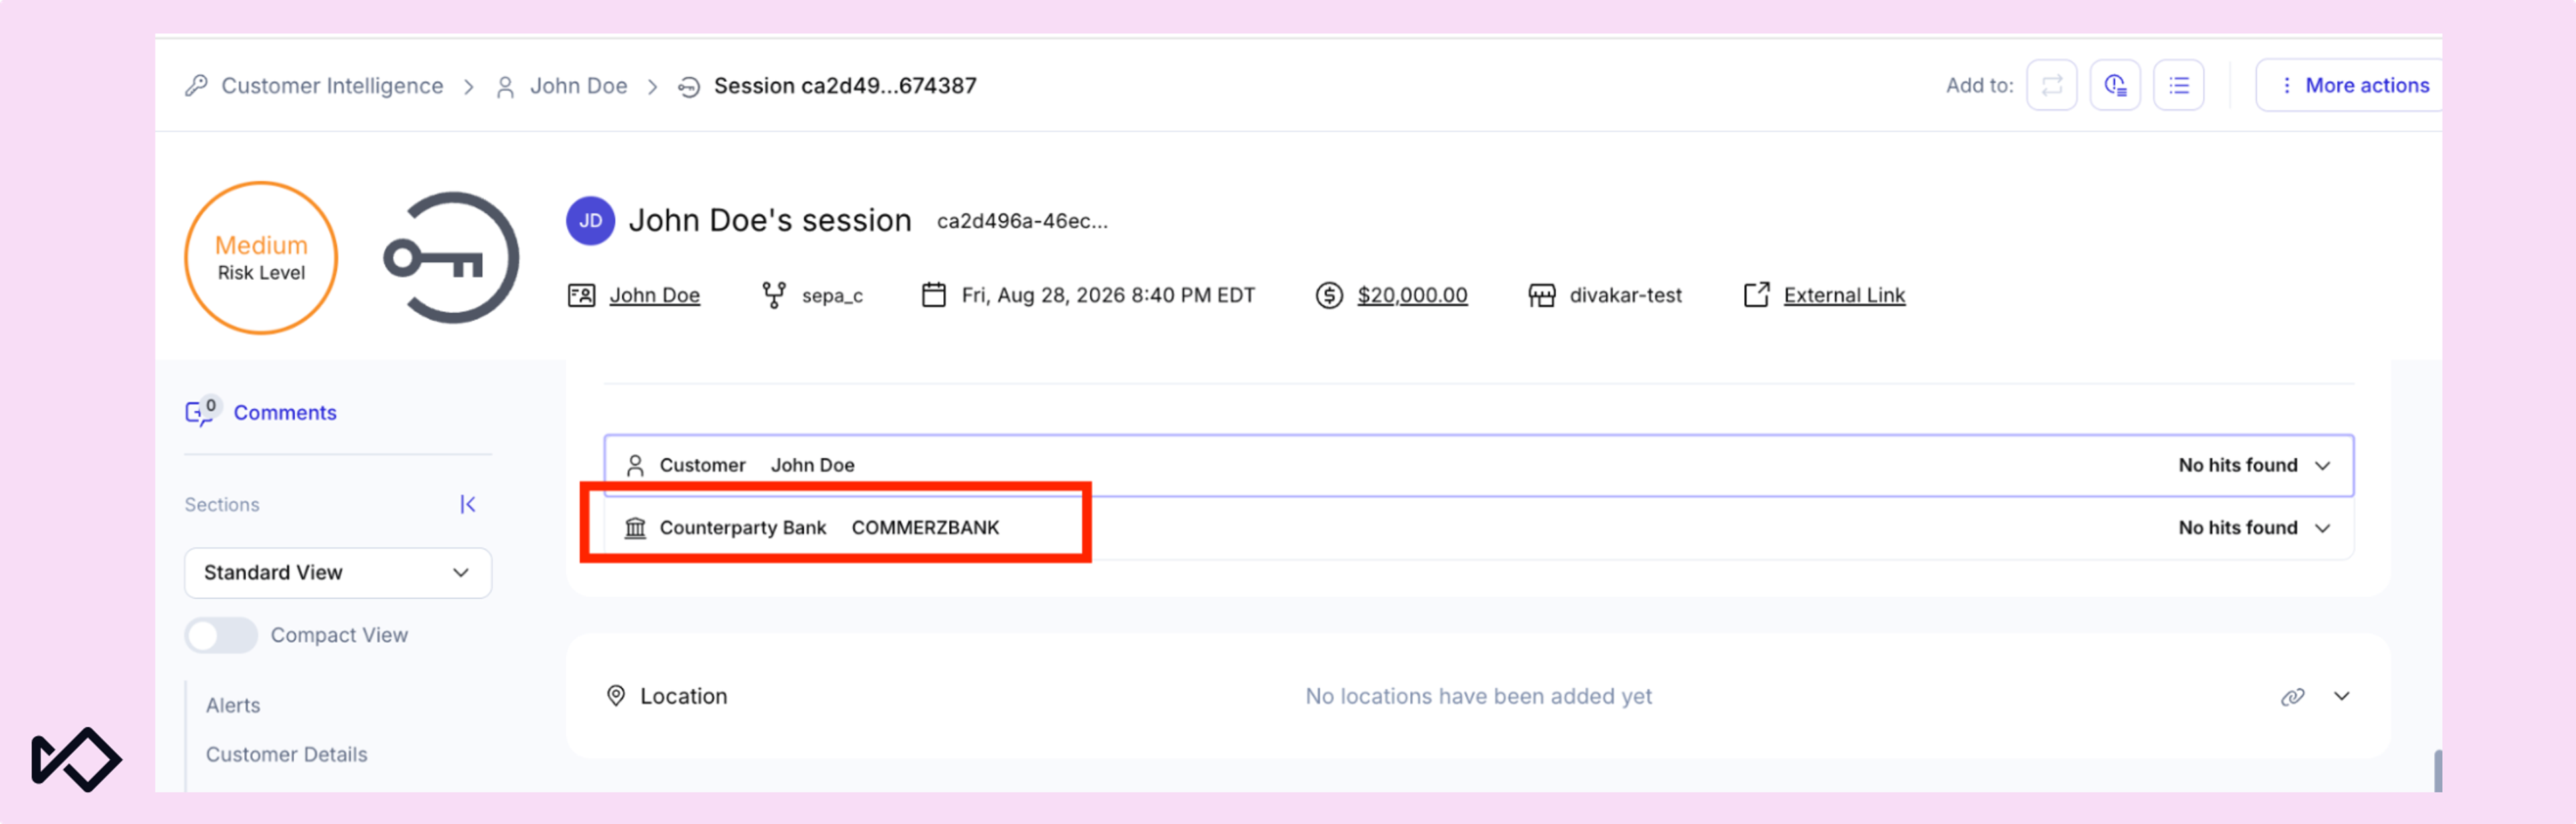Screen dimensions: 2576x824
Task: Open Customer Intelligence breadcrumb
Action: [x=332, y=86]
